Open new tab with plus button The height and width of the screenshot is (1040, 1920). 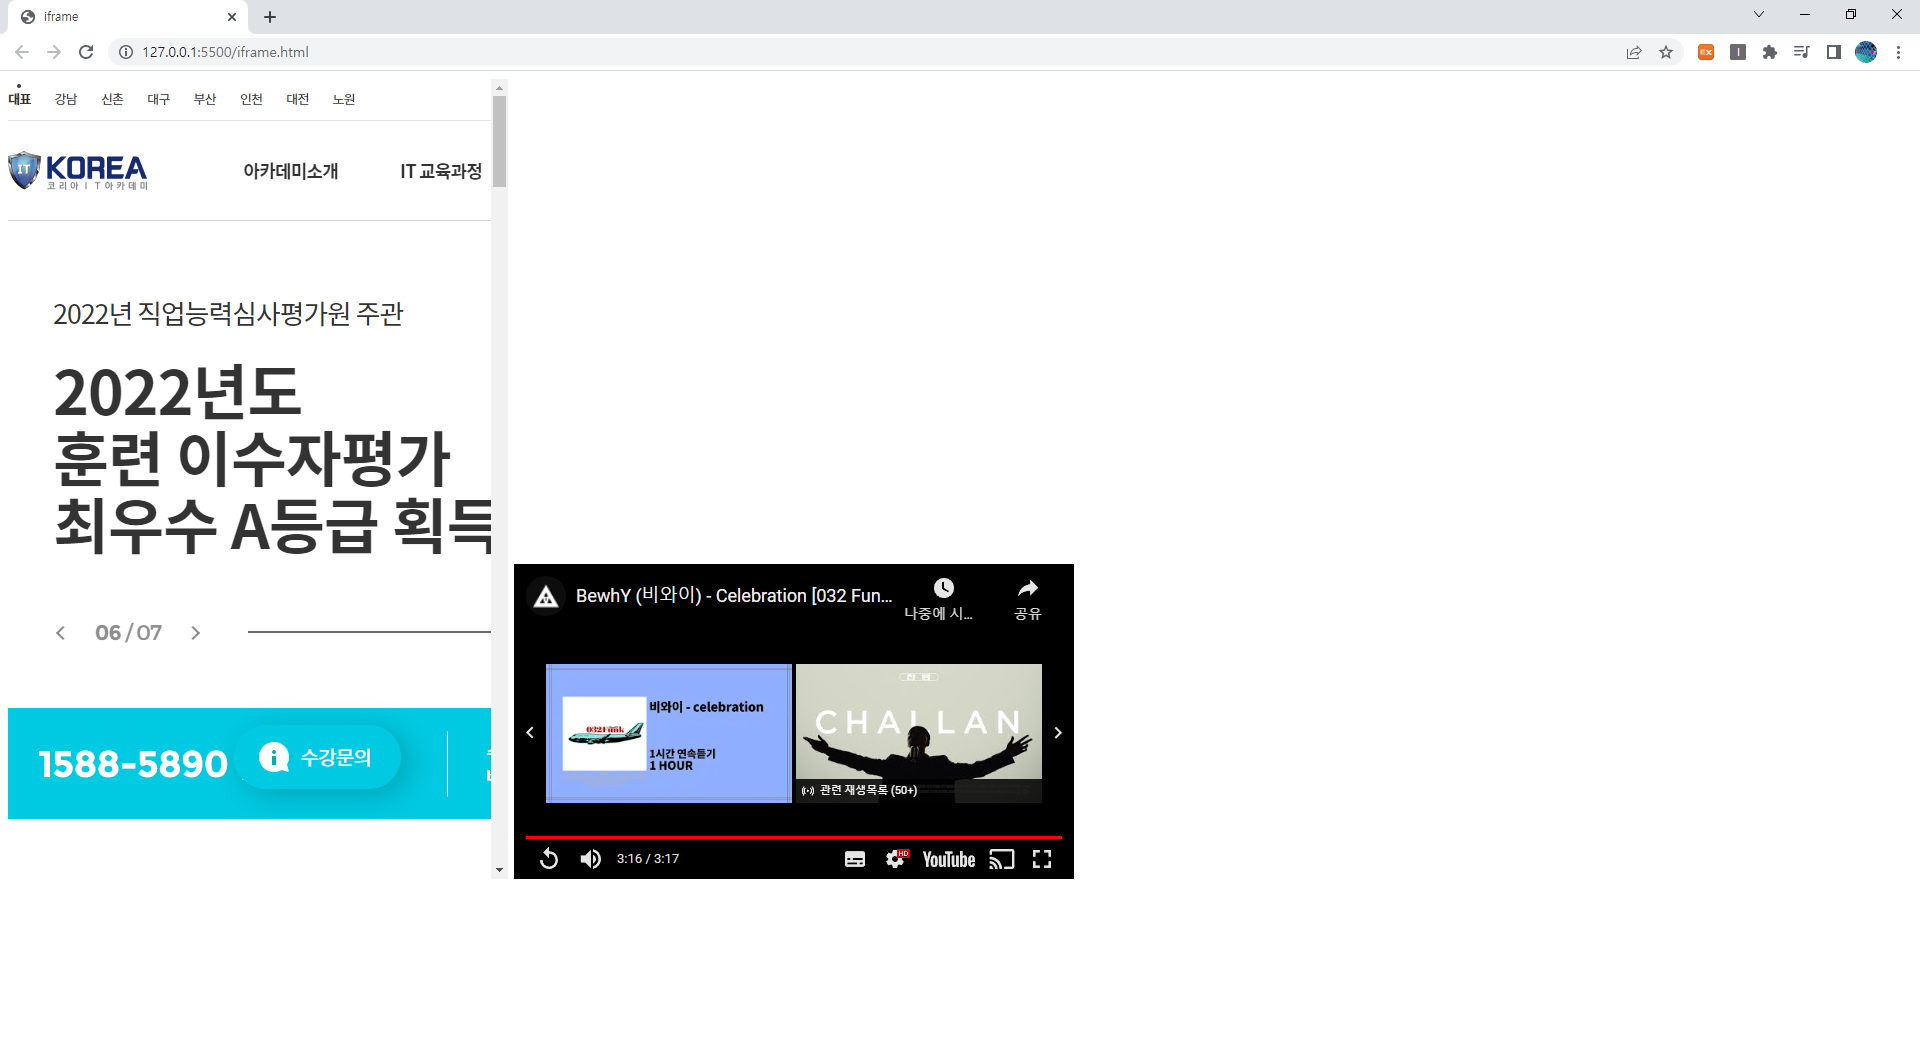tap(270, 17)
